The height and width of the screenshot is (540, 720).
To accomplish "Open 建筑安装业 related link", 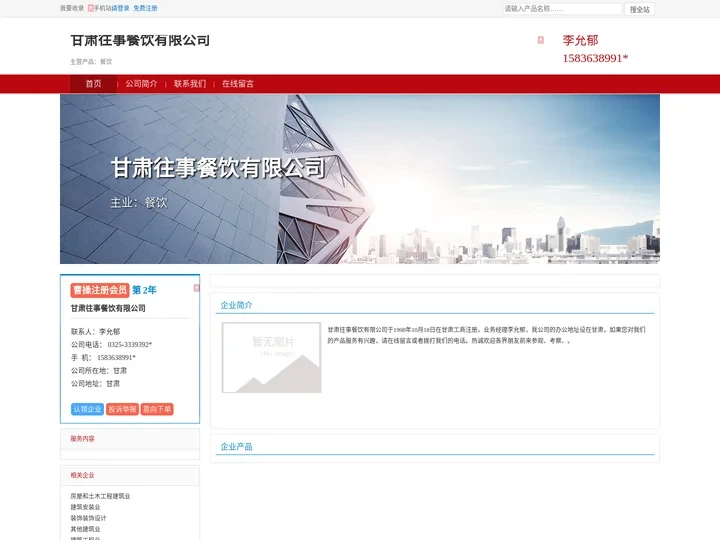I will coord(85,507).
